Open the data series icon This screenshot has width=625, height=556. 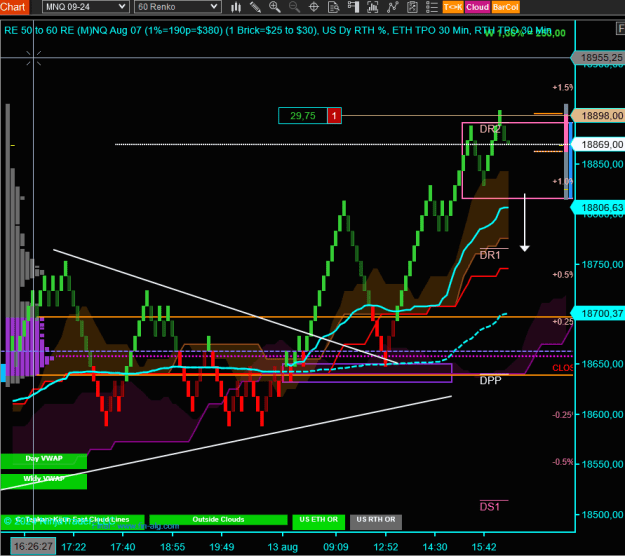pyautogui.click(x=373, y=7)
